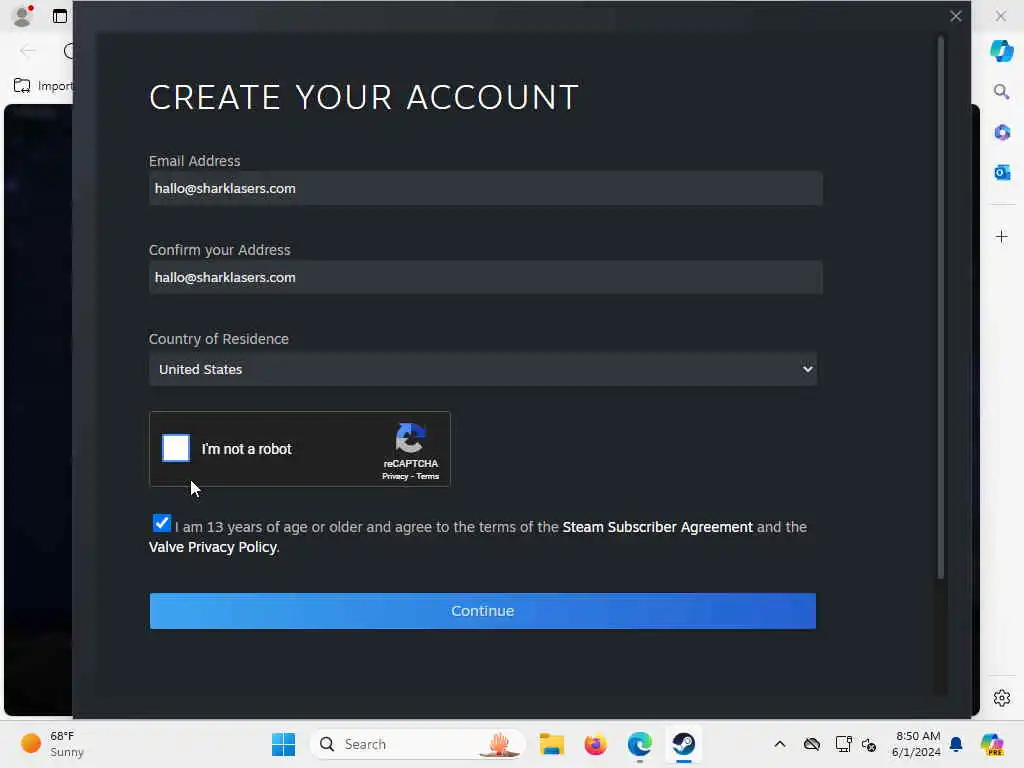The height and width of the screenshot is (768, 1024).
Task: Uncheck the 13 years of age agreement checkbox
Action: pos(161,523)
